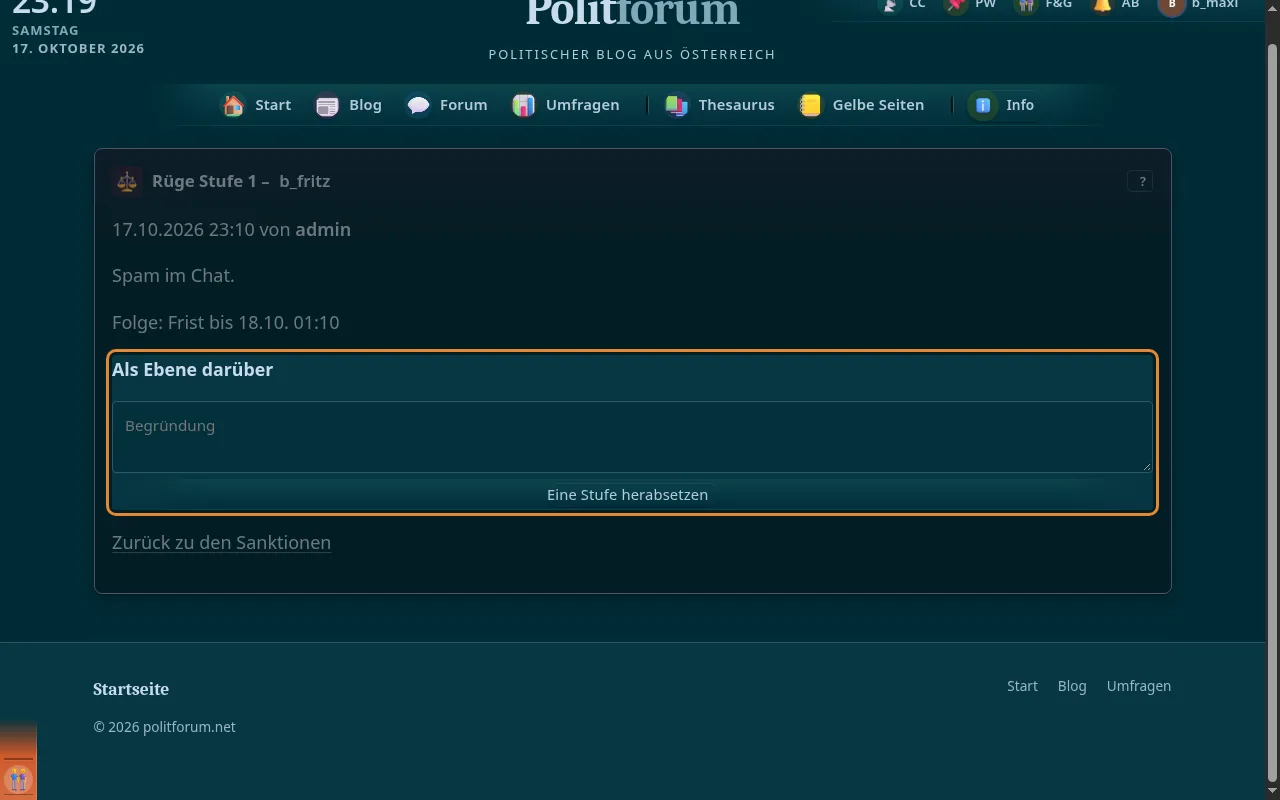Open the two-people icon in the orange sidebar
Image resolution: width=1280 pixels, height=800 pixels.
18,778
